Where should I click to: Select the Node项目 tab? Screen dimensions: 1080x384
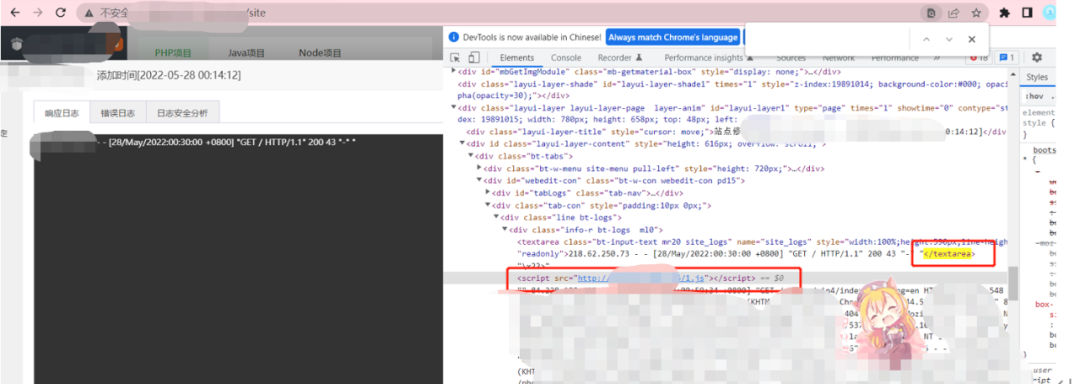click(320, 53)
